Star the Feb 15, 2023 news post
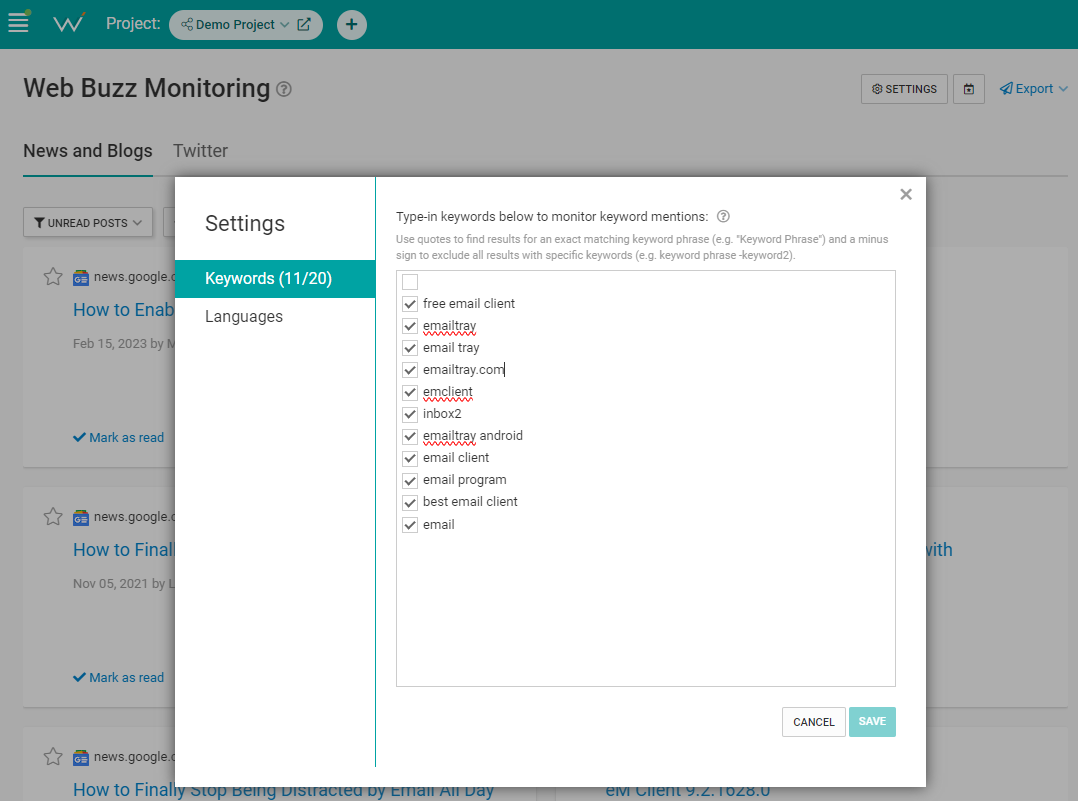 (x=53, y=277)
